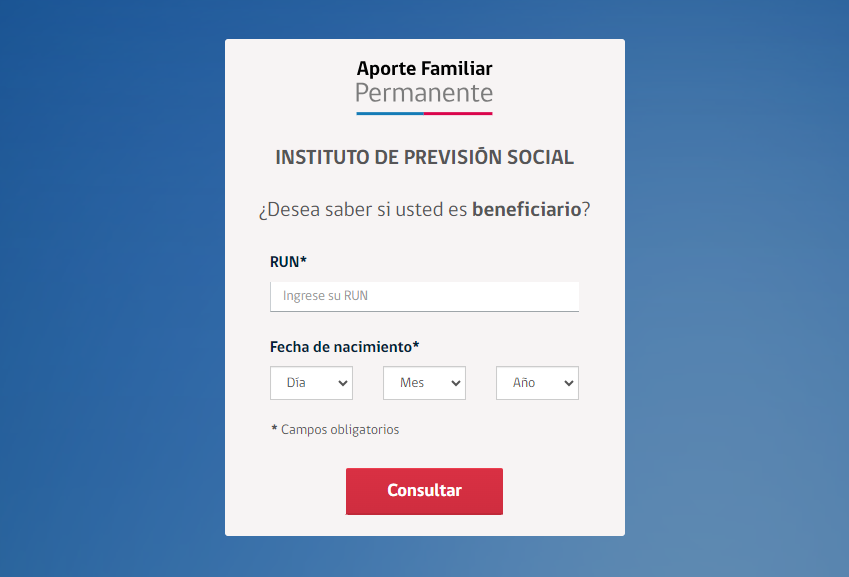Click the blue background outside the form card
The height and width of the screenshot is (577, 849).
point(110,300)
